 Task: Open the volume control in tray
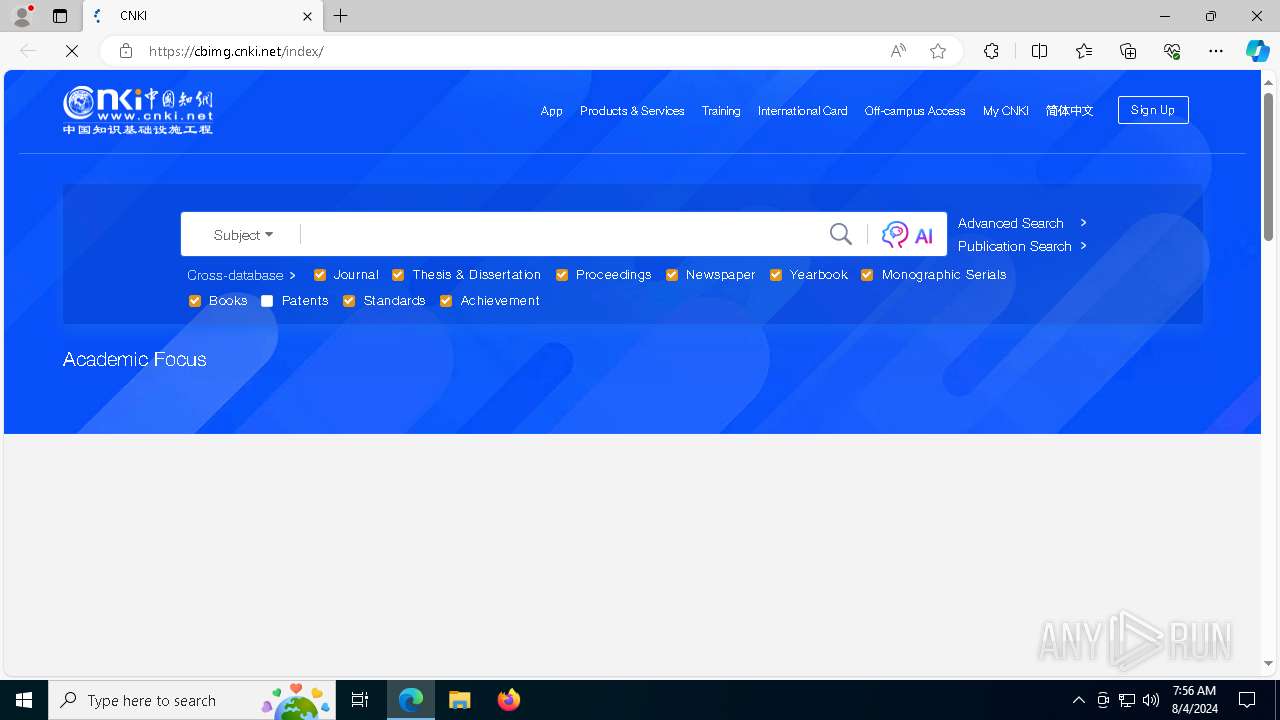[1151, 700]
